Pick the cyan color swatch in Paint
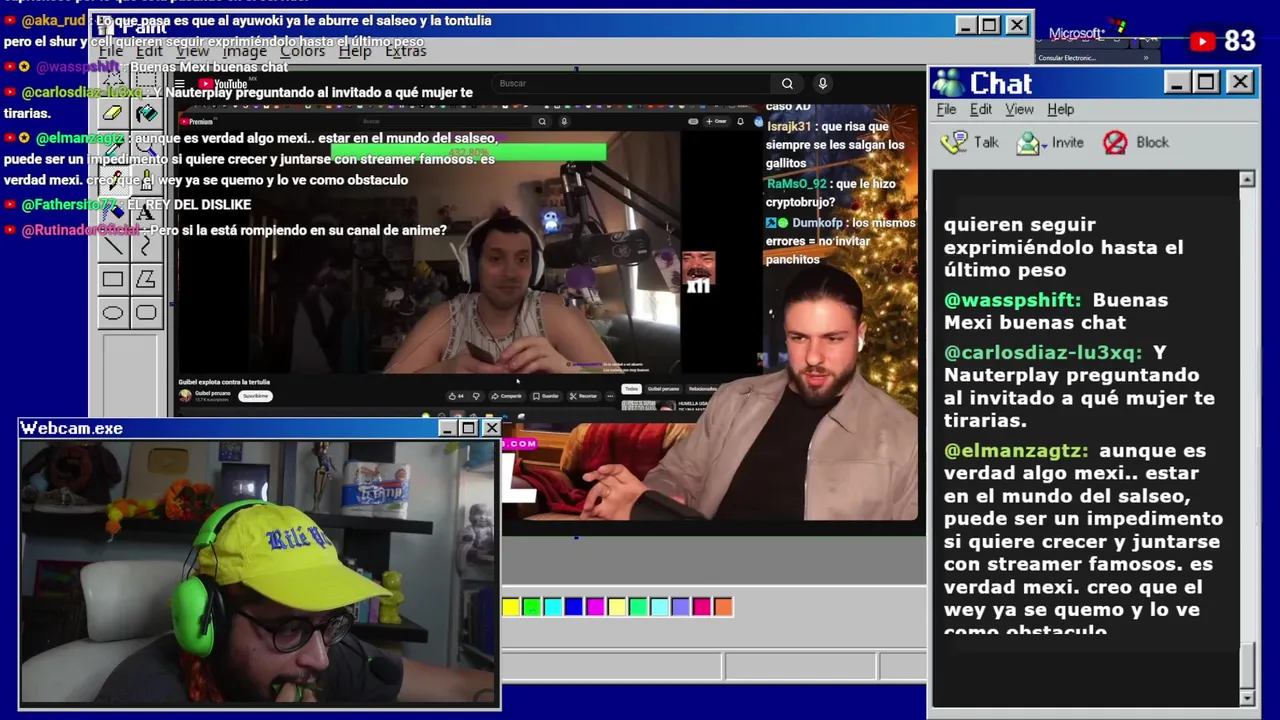The height and width of the screenshot is (720, 1280). pyautogui.click(x=552, y=606)
